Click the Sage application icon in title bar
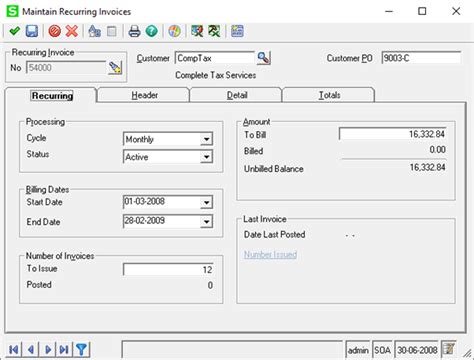The width and height of the screenshot is (474, 360). point(13,11)
